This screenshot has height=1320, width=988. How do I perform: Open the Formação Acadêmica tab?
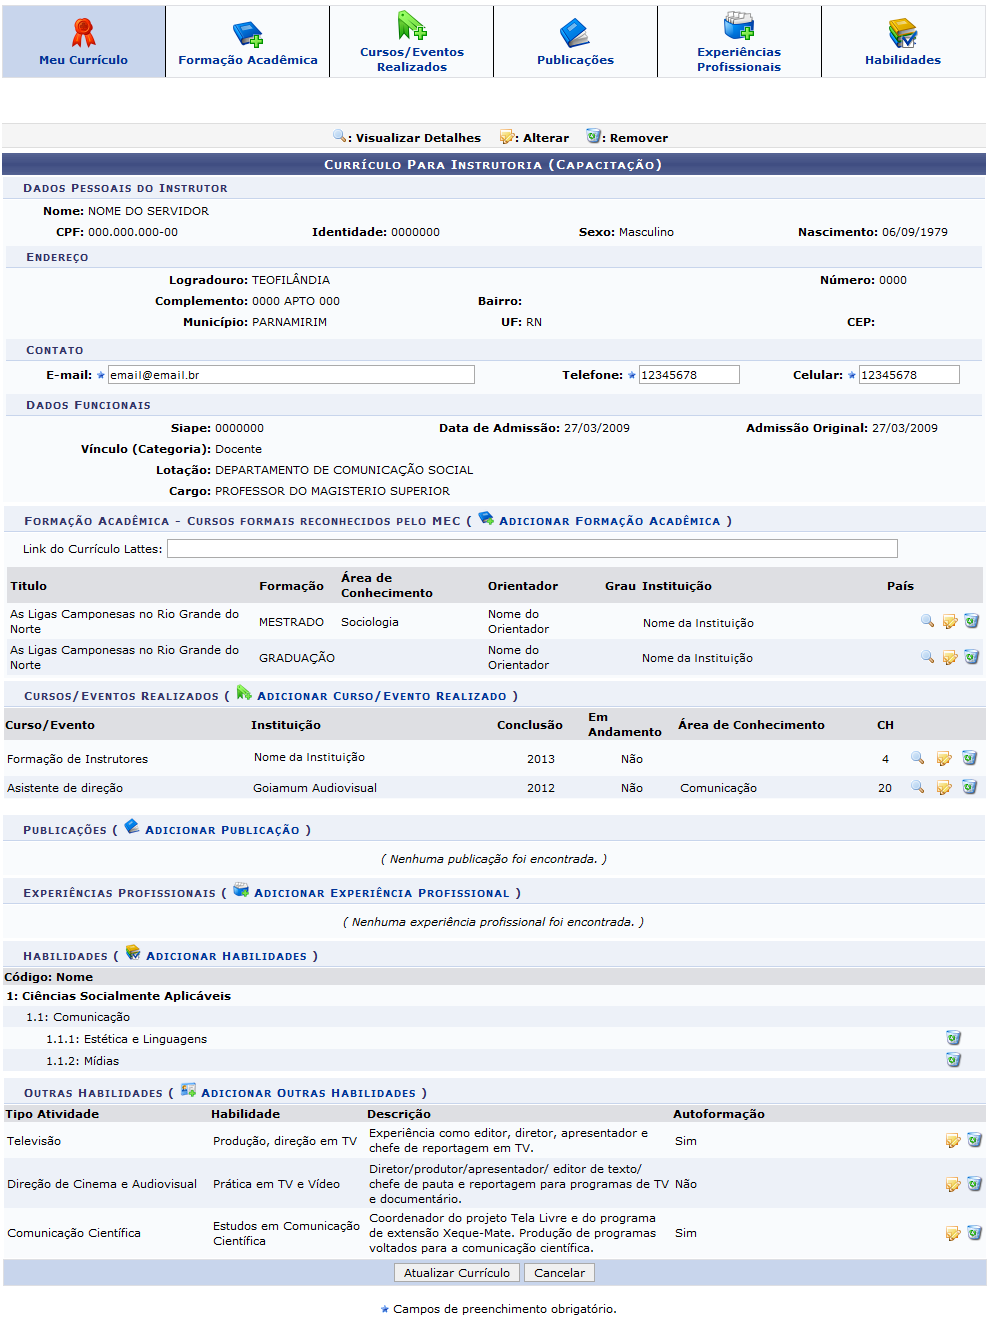[x=247, y=42]
